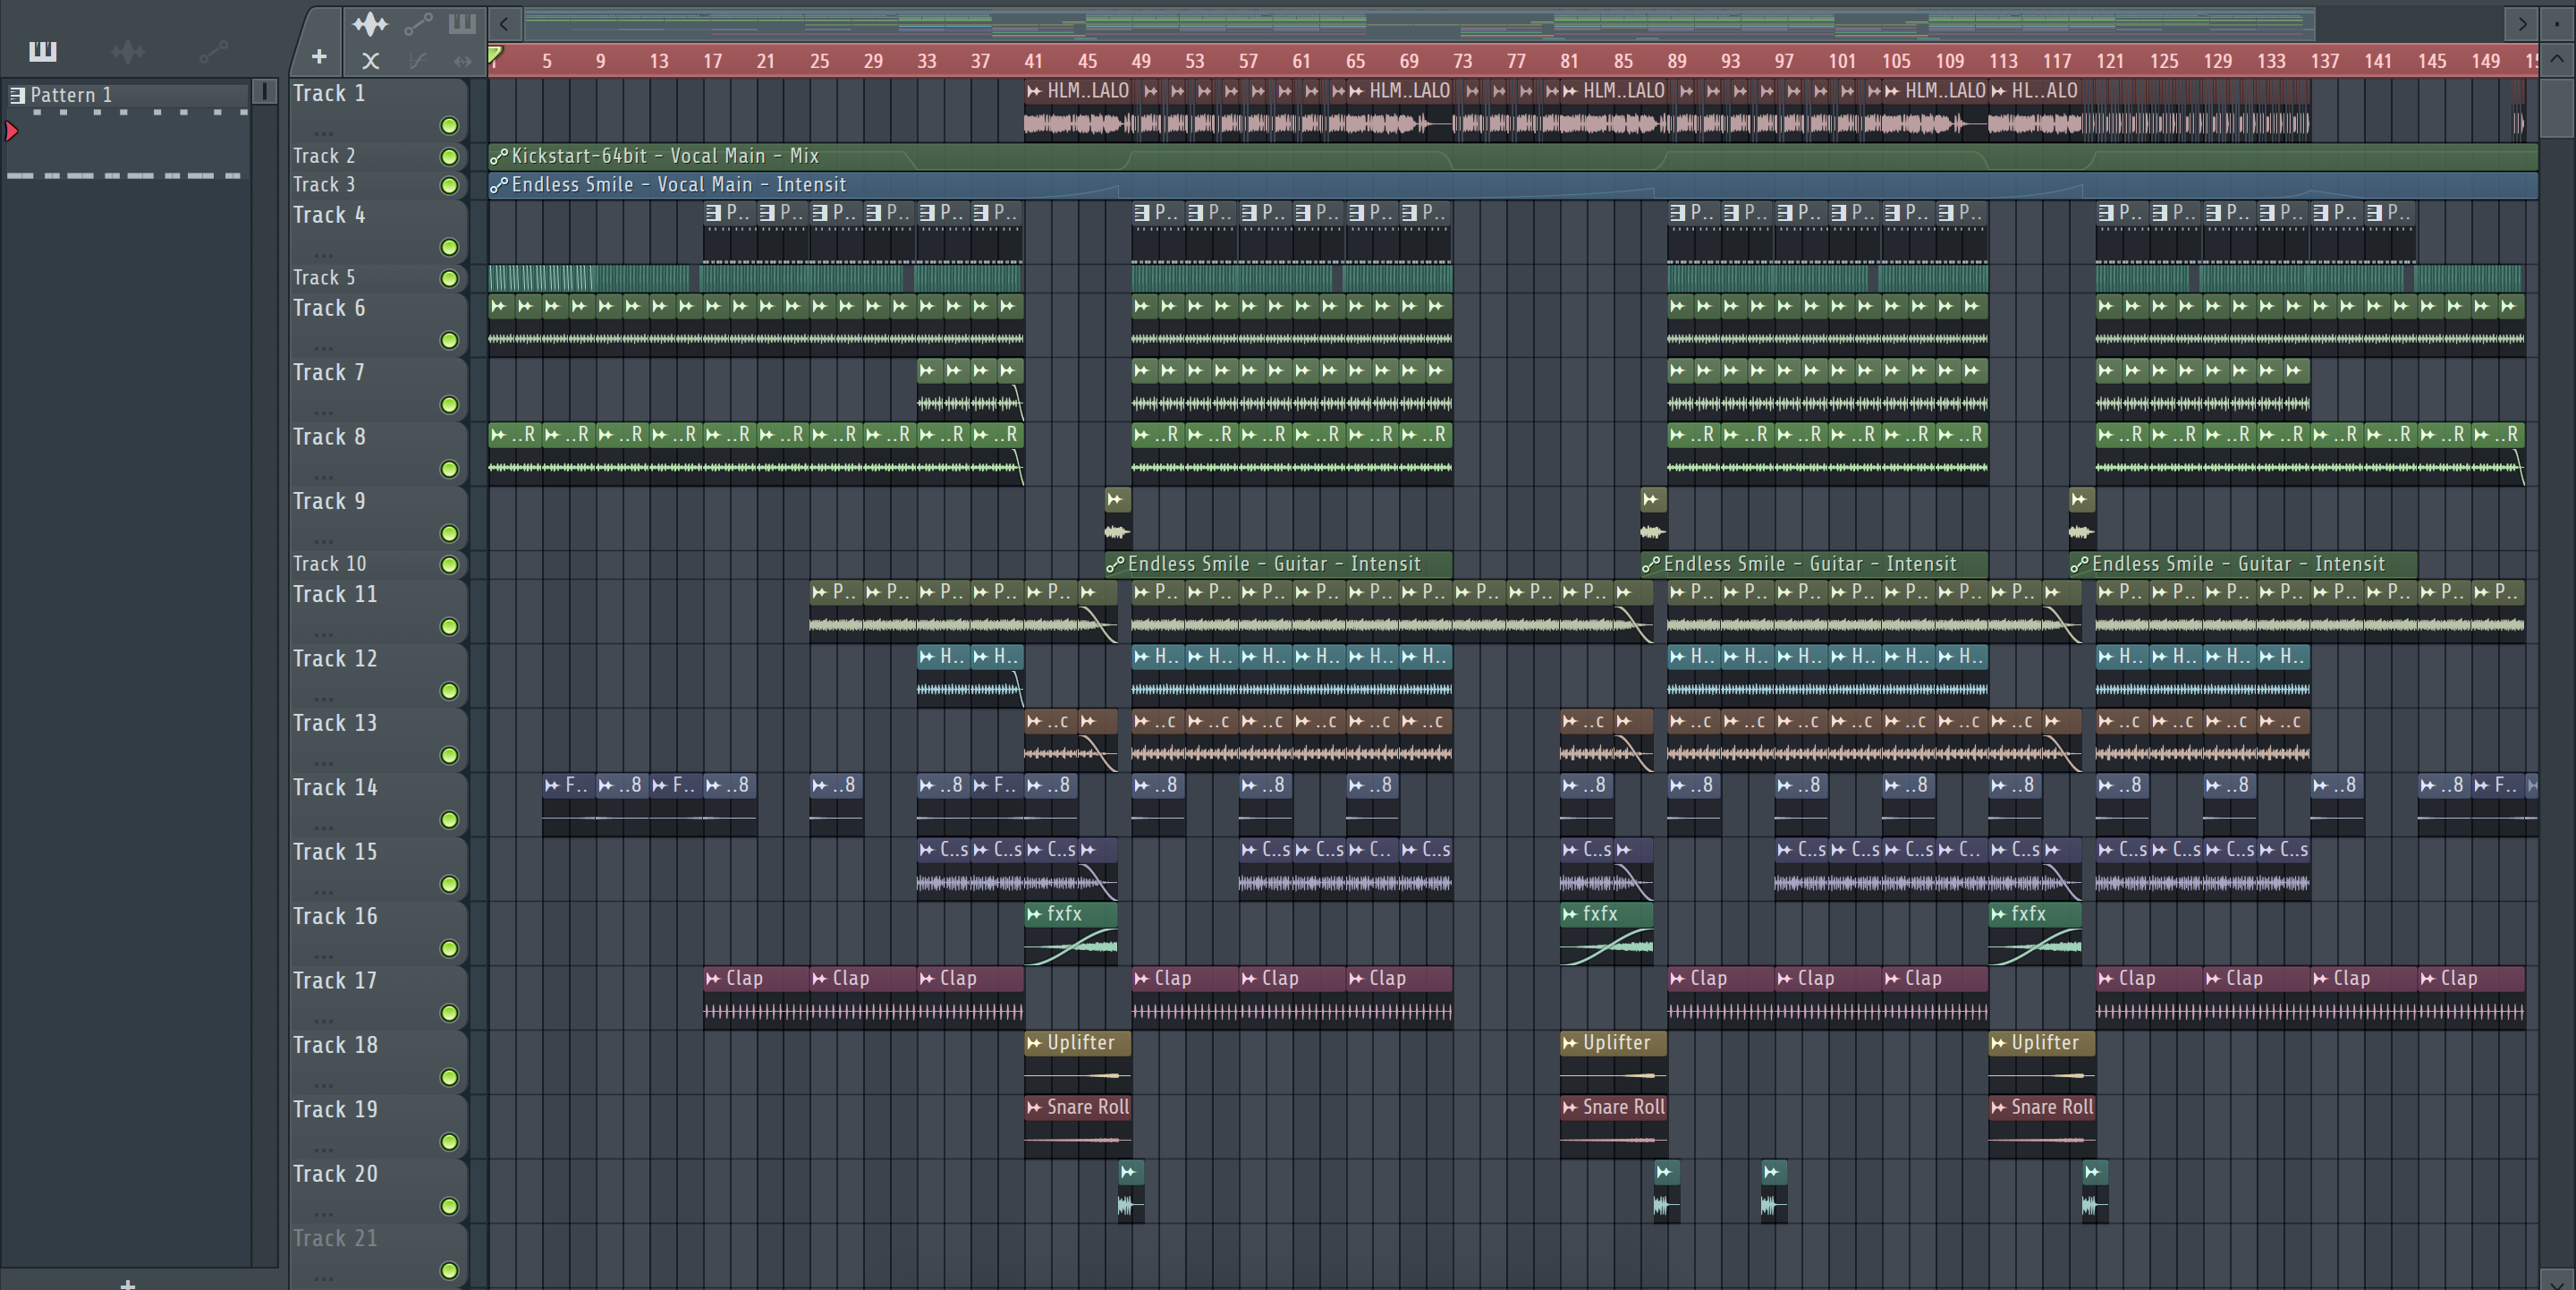Mute Track 20 with its green LED
The width and height of the screenshot is (2576, 1290).
click(x=449, y=1206)
